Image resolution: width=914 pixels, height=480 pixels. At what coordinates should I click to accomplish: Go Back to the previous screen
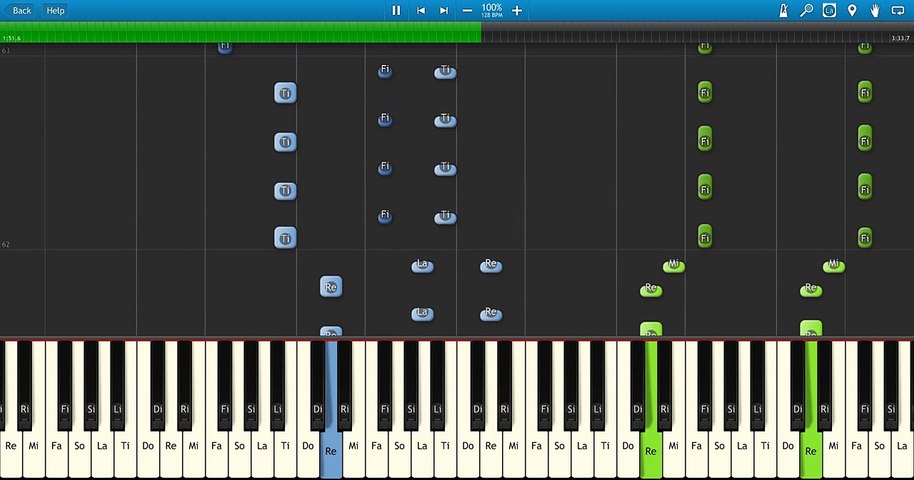coord(19,10)
